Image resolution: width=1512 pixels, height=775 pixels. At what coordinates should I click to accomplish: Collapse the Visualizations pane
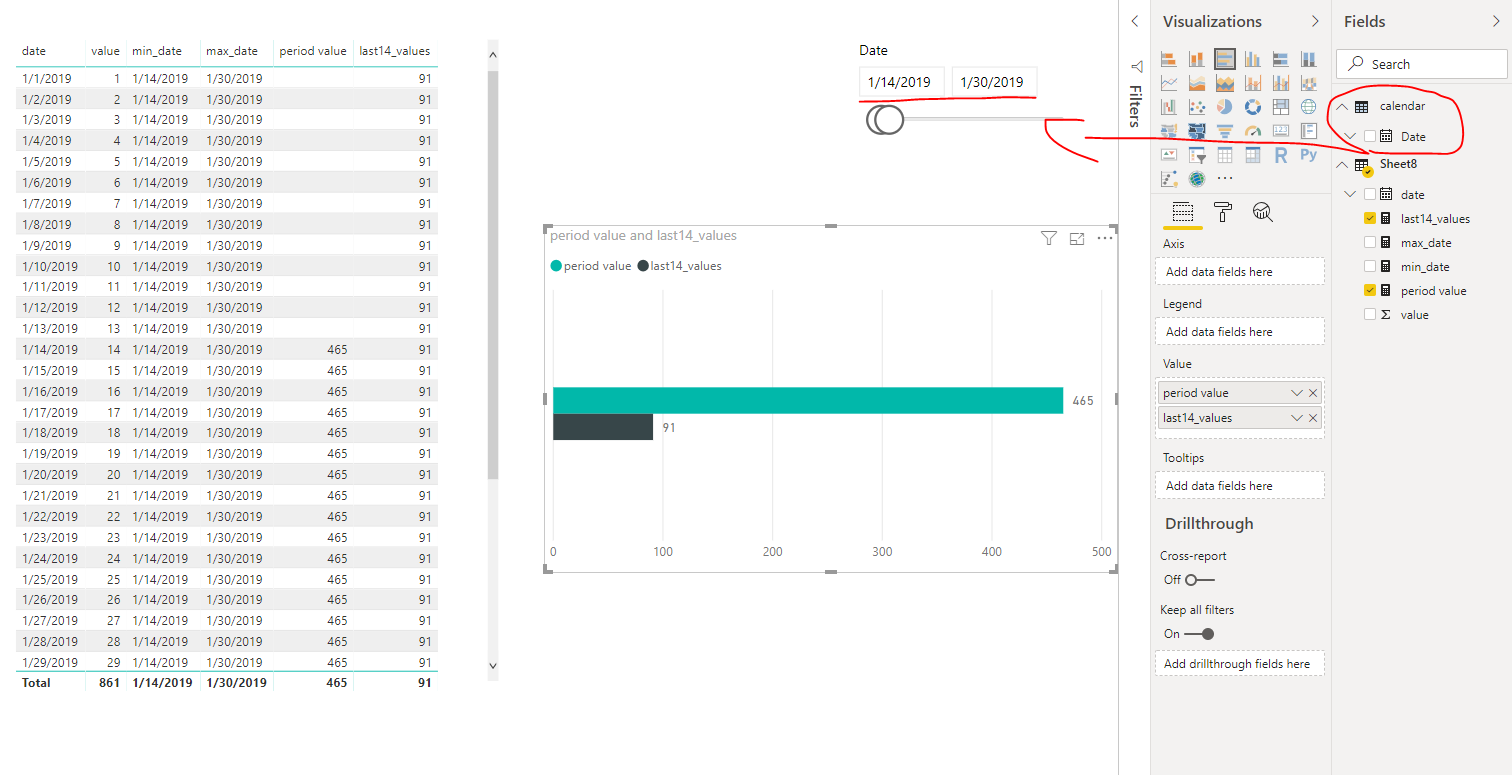[x=1315, y=21]
